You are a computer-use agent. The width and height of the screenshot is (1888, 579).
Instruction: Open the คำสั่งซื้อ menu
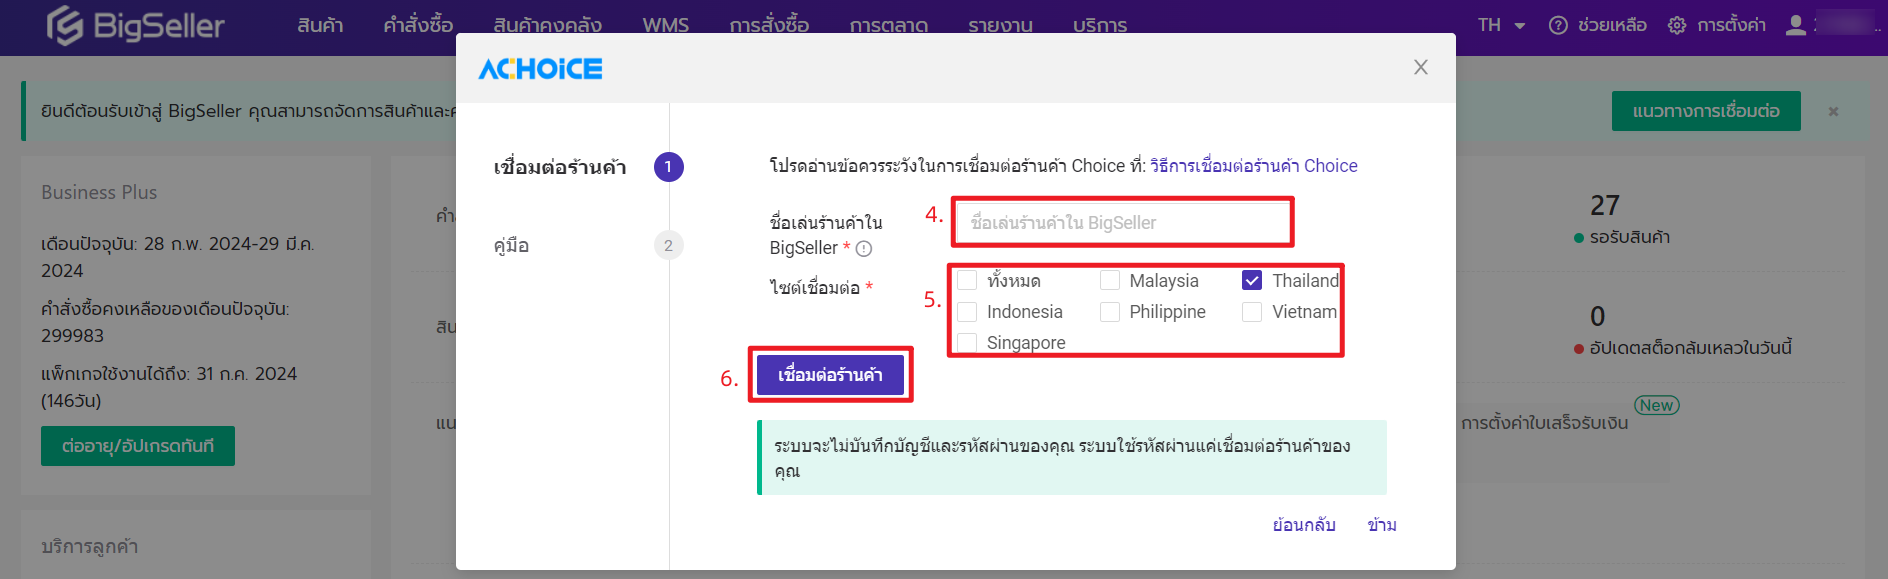pos(418,25)
